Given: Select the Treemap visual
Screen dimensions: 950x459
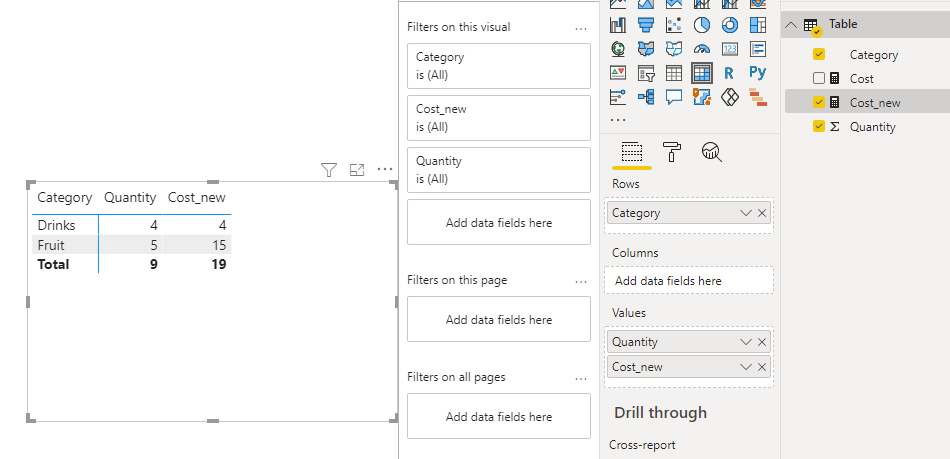Looking at the screenshot, I should pos(757,25).
